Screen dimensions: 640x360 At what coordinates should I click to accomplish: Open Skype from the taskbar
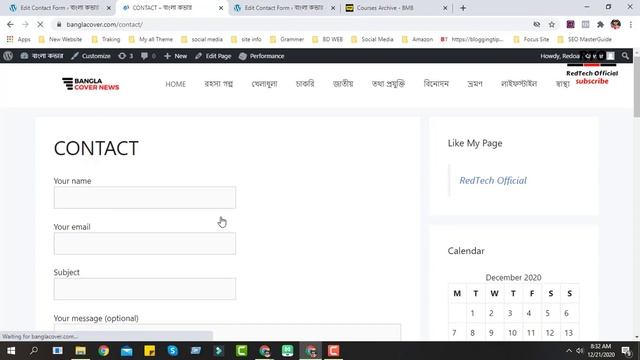click(173, 351)
